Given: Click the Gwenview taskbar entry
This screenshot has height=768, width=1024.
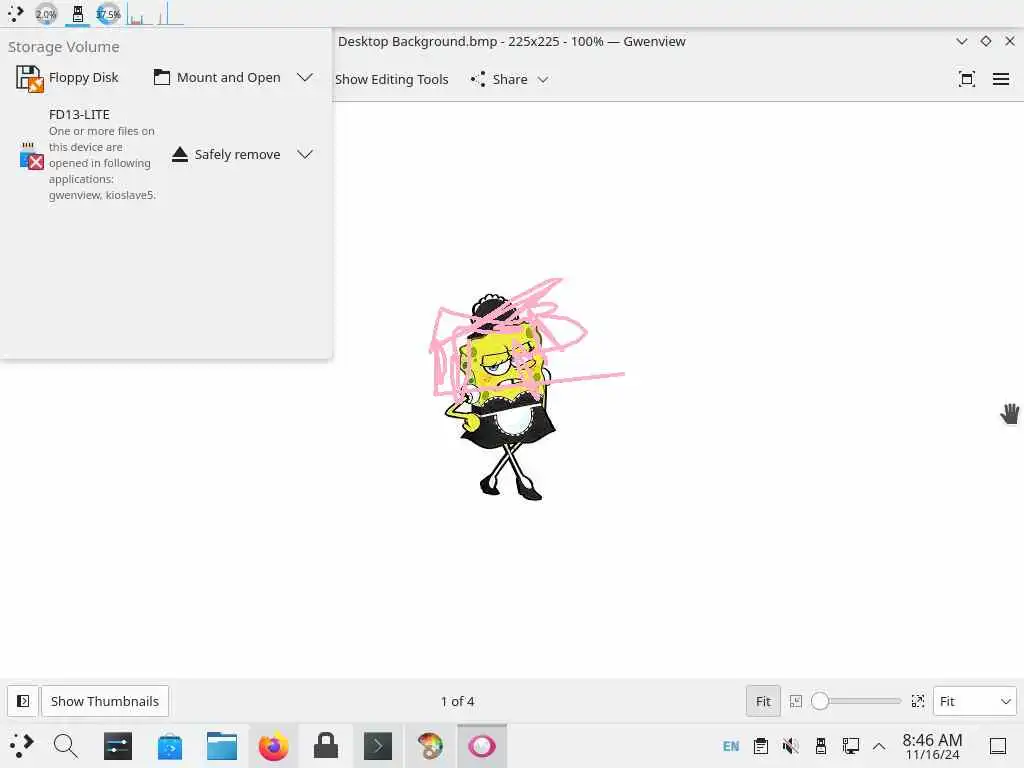Looking at the screenshot, I should pyautogui.click(x=482, y=746).
